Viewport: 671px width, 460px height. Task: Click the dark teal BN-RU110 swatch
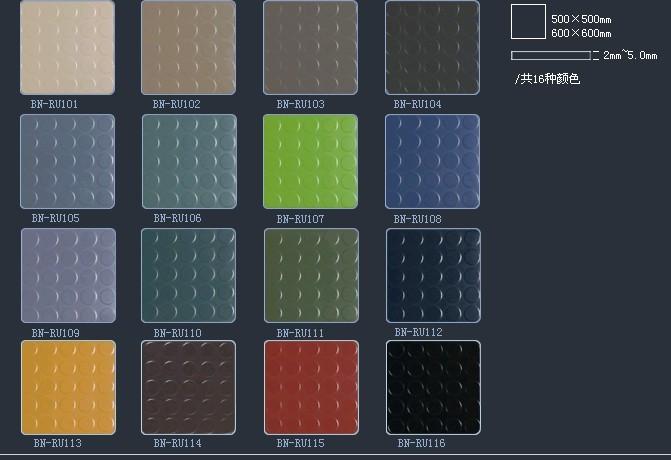click(x=188, y=275)
